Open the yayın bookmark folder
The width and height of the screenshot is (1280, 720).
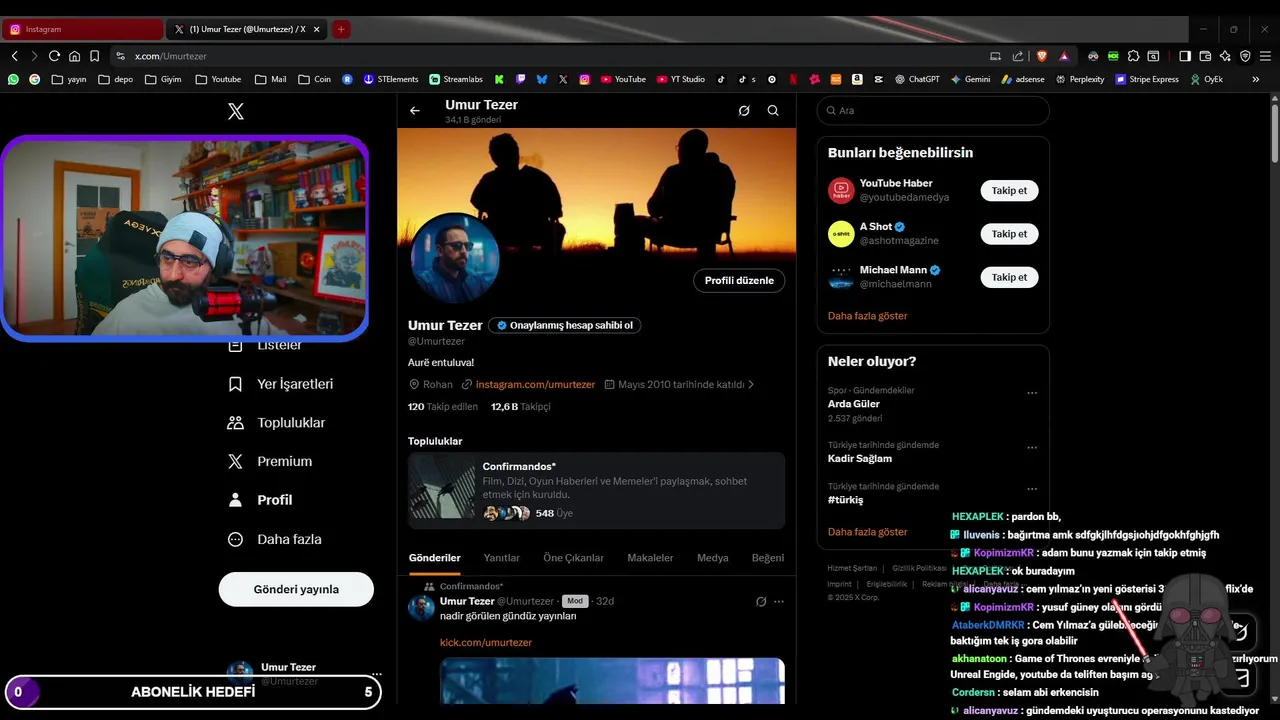(68, 79)
